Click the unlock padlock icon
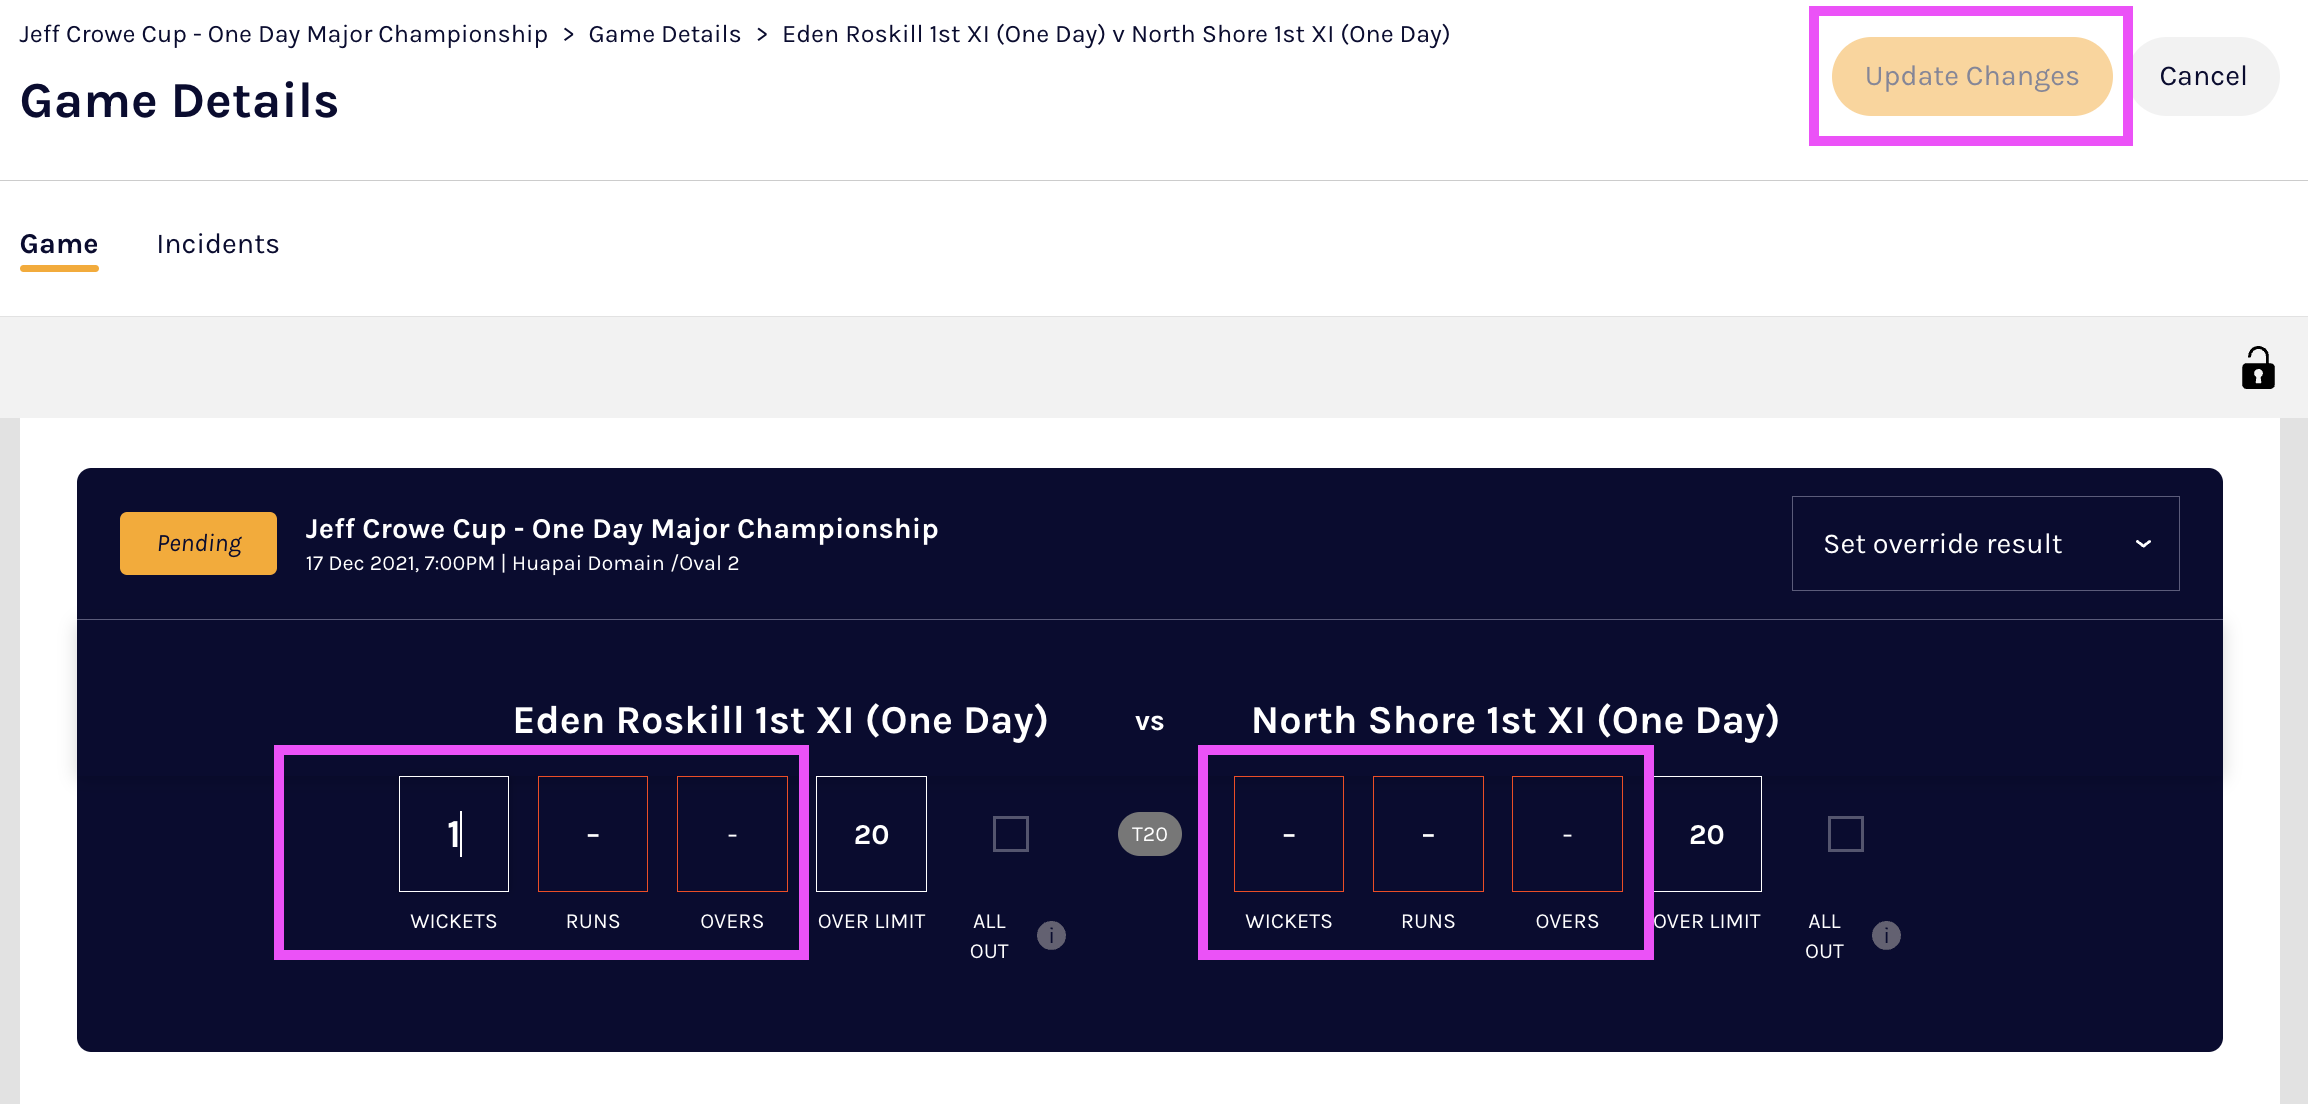The image size is (2308, 1104). point(2257,368)
